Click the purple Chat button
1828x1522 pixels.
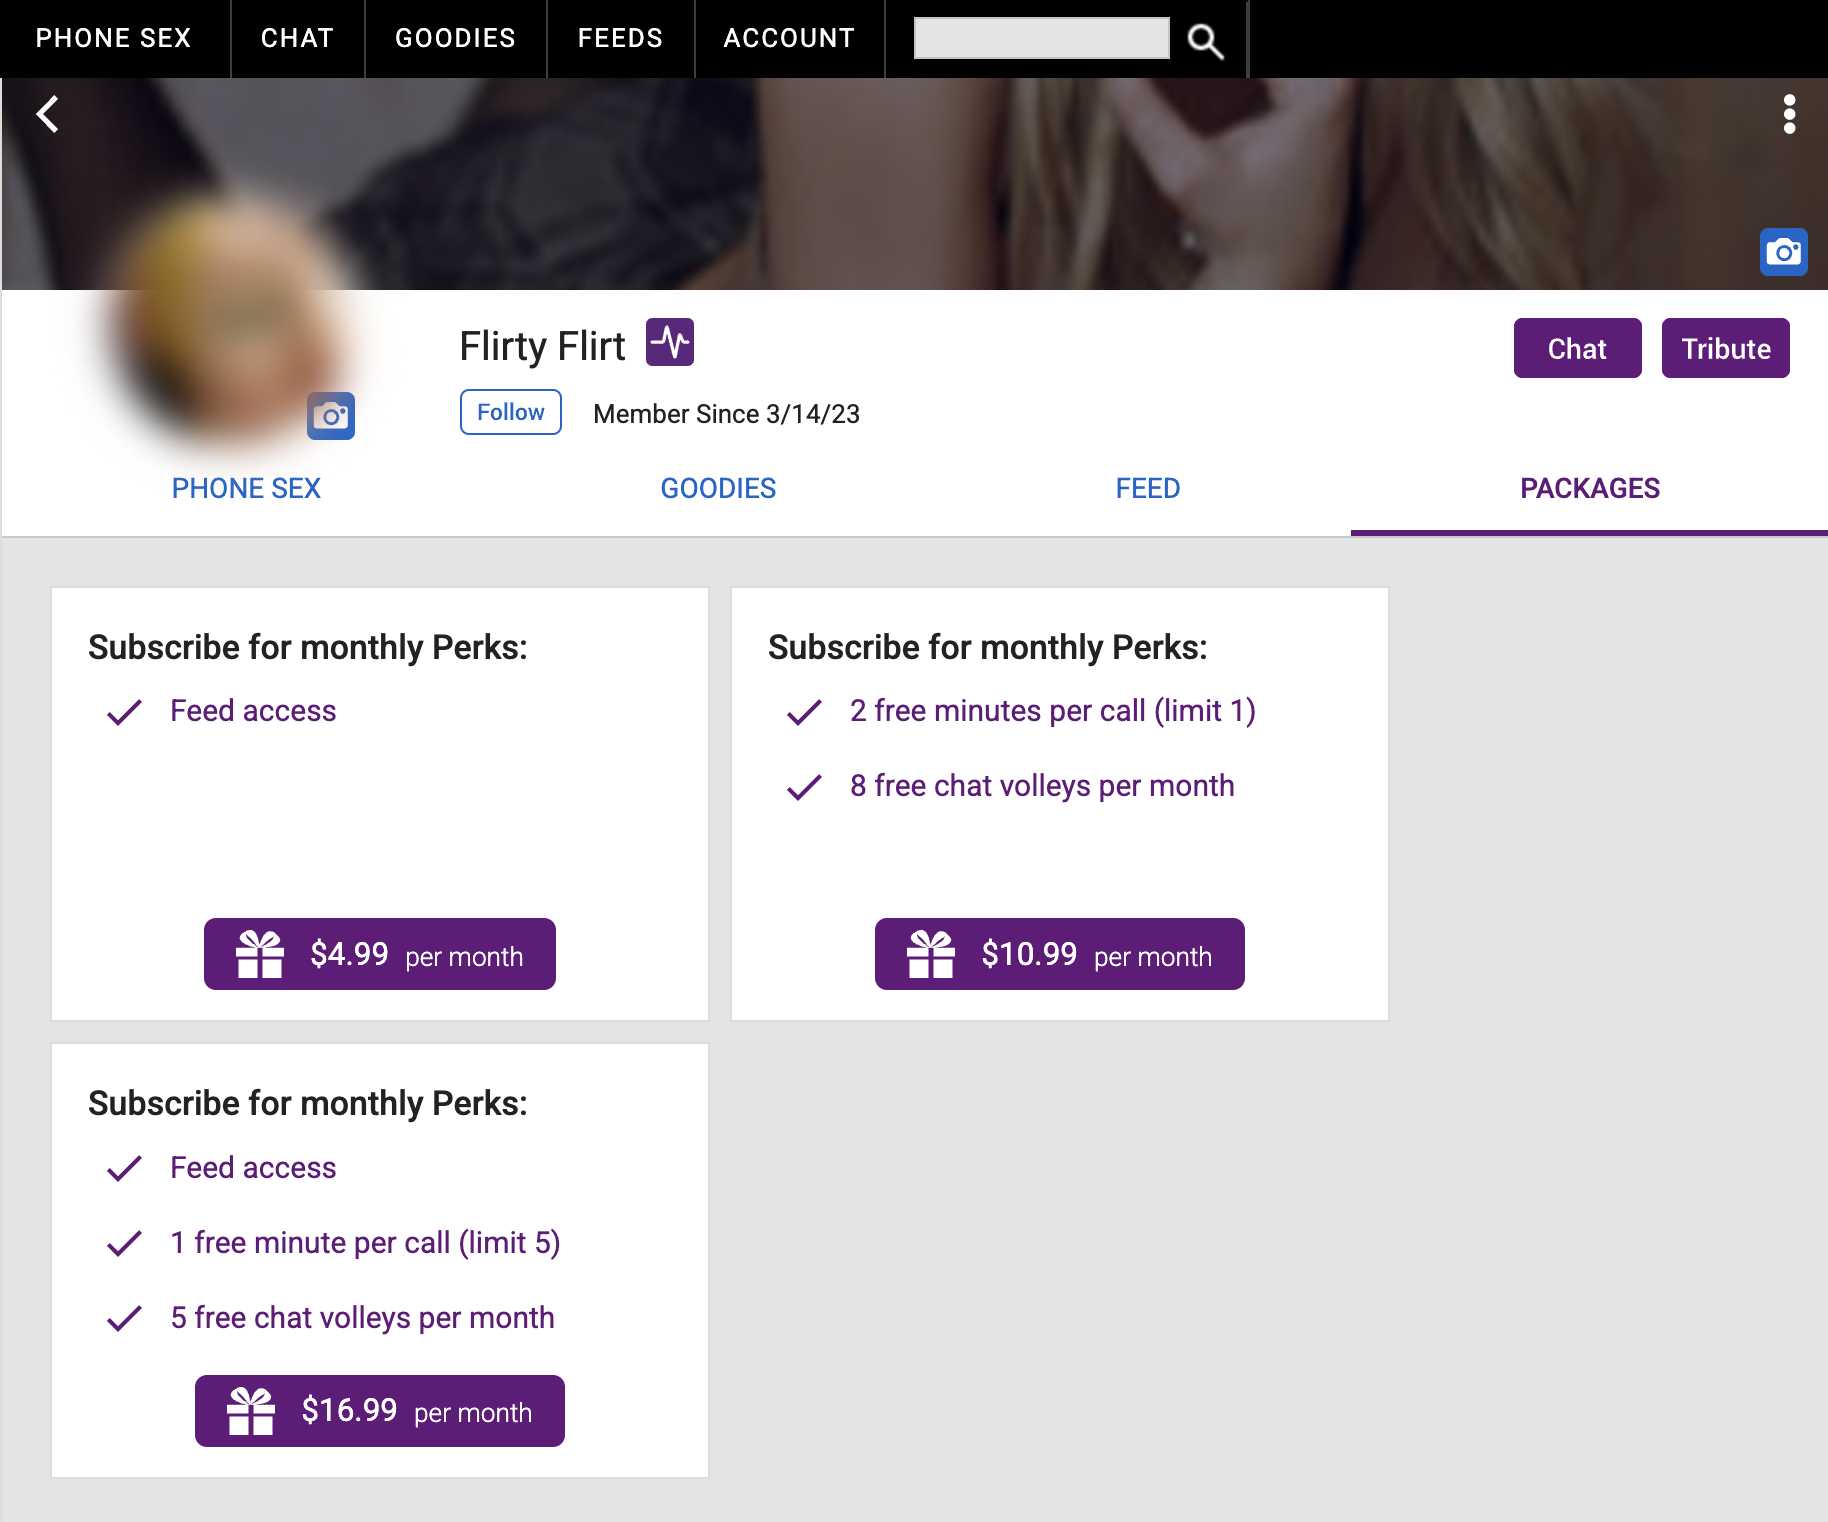(x=1577, y=348)
